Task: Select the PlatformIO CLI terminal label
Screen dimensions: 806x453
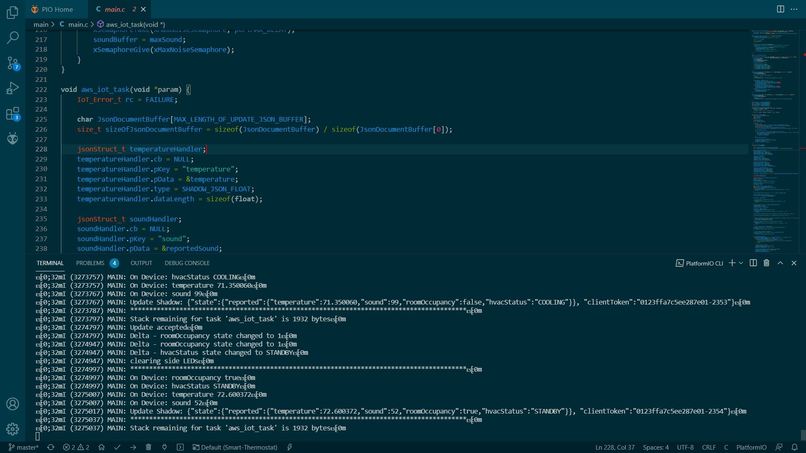Action: [699, 263]
